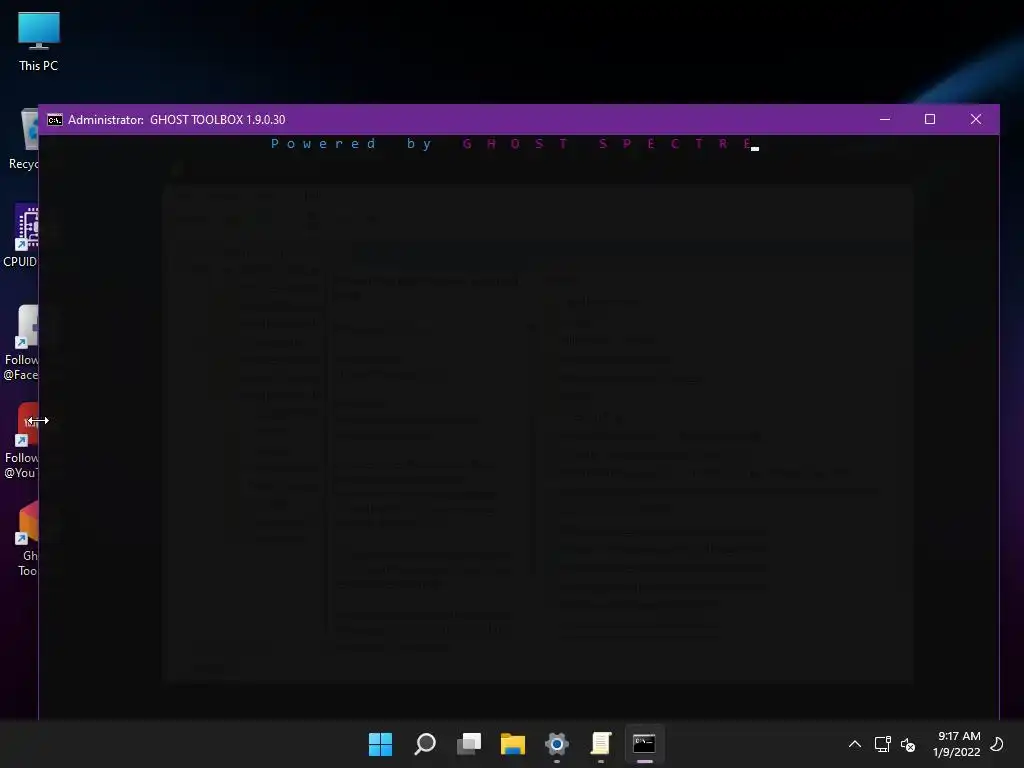Viewport: 1024px width, 768px height.
Task: Show hidden system tray icons
Action: click(854, 744)
